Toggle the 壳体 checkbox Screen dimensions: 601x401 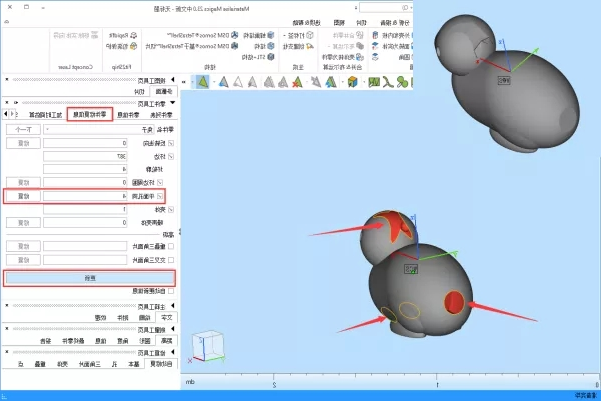(x=171, y=210)
